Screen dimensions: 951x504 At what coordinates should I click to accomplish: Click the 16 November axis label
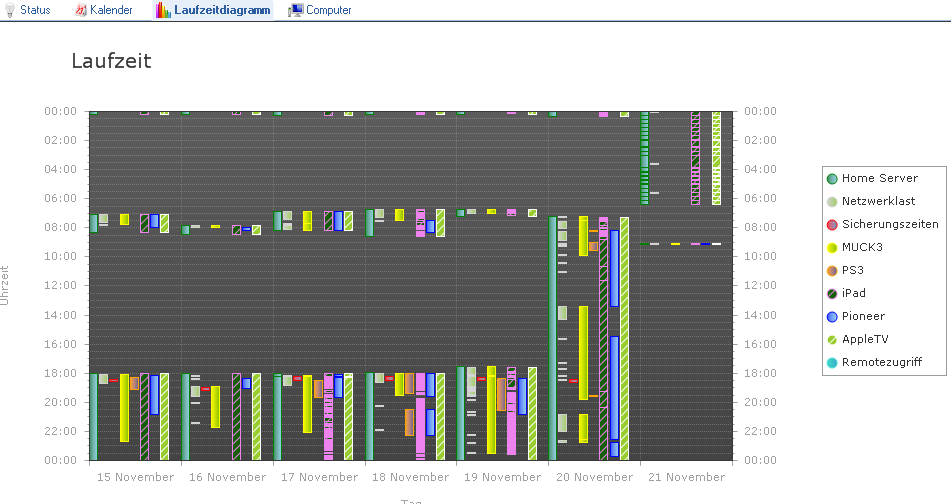pos(227,477)
